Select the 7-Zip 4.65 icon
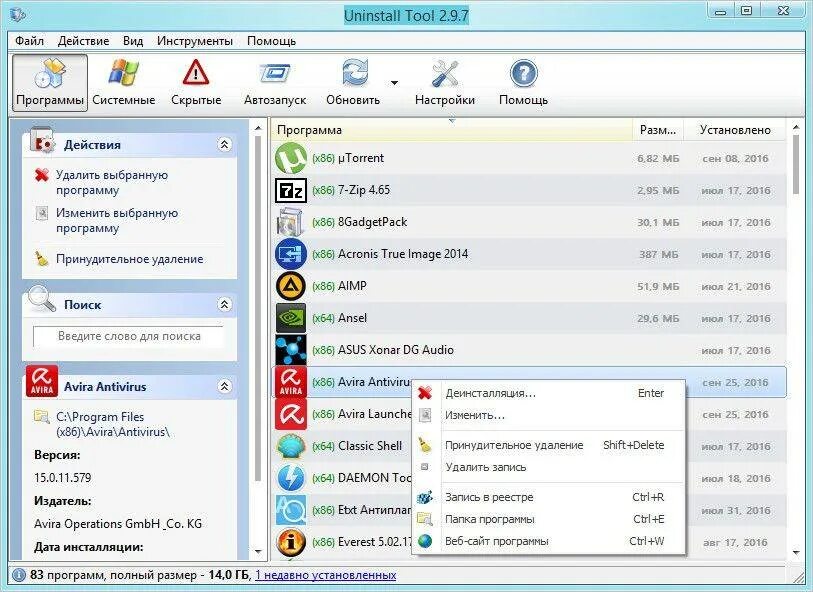Image resolution: width=813 pixels, height=592 pixels. tap(290, 190)
